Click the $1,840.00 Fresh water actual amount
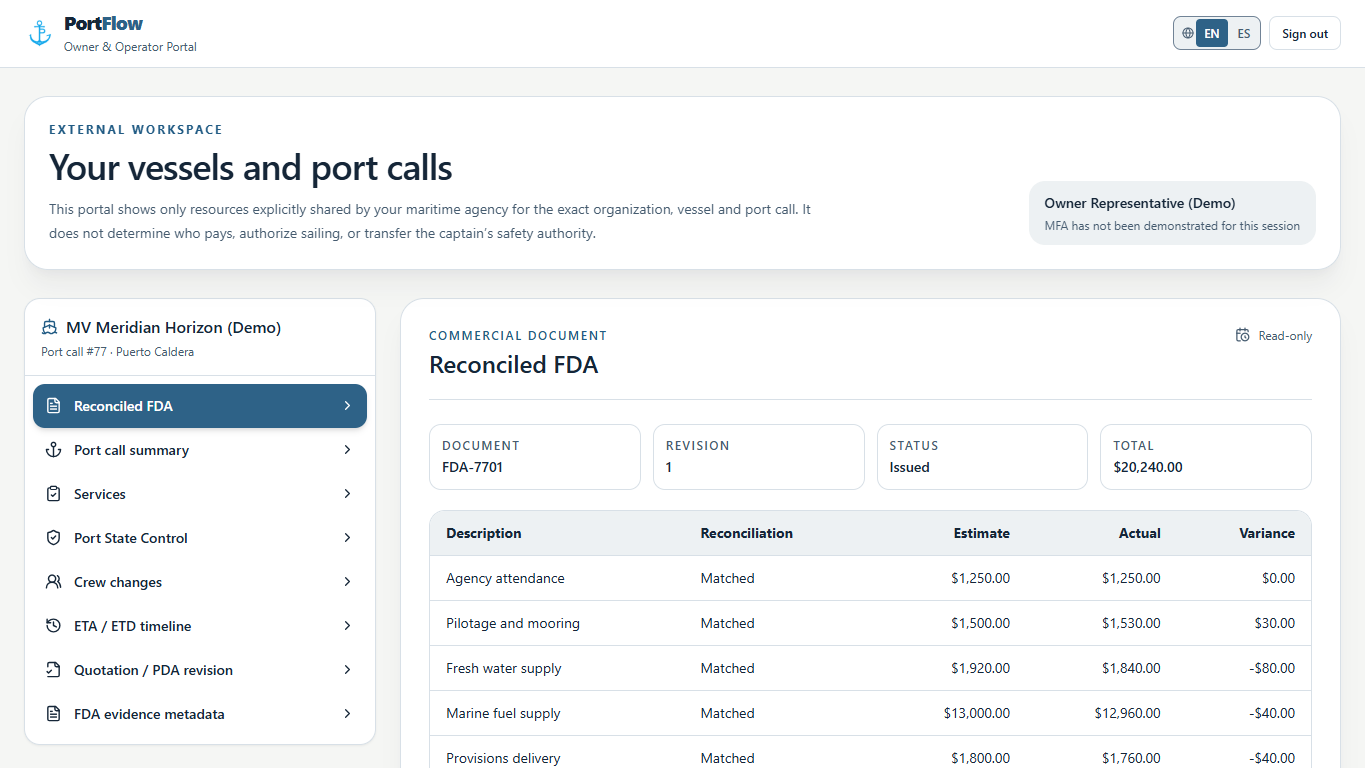Image resolution: width=1365 pixels, height=768 pixels. [x=1131, y=668]
